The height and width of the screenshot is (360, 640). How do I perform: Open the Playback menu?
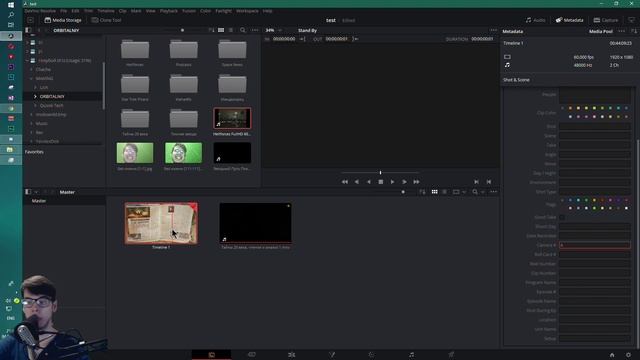point(169,11)
